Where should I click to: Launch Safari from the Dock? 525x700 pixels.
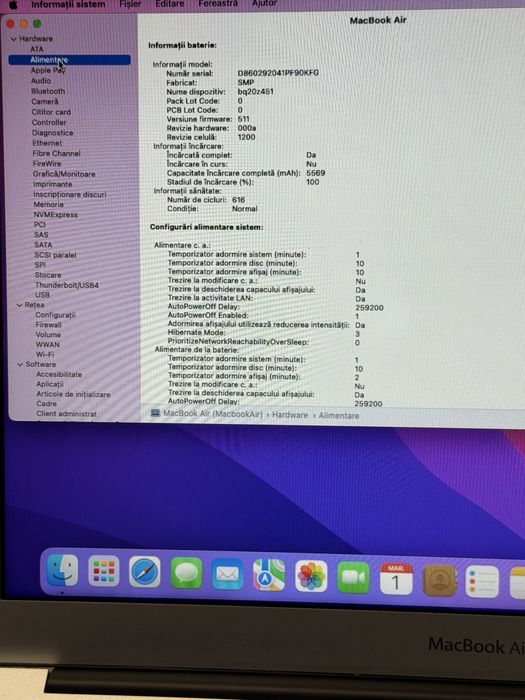[x=145, y=572]
